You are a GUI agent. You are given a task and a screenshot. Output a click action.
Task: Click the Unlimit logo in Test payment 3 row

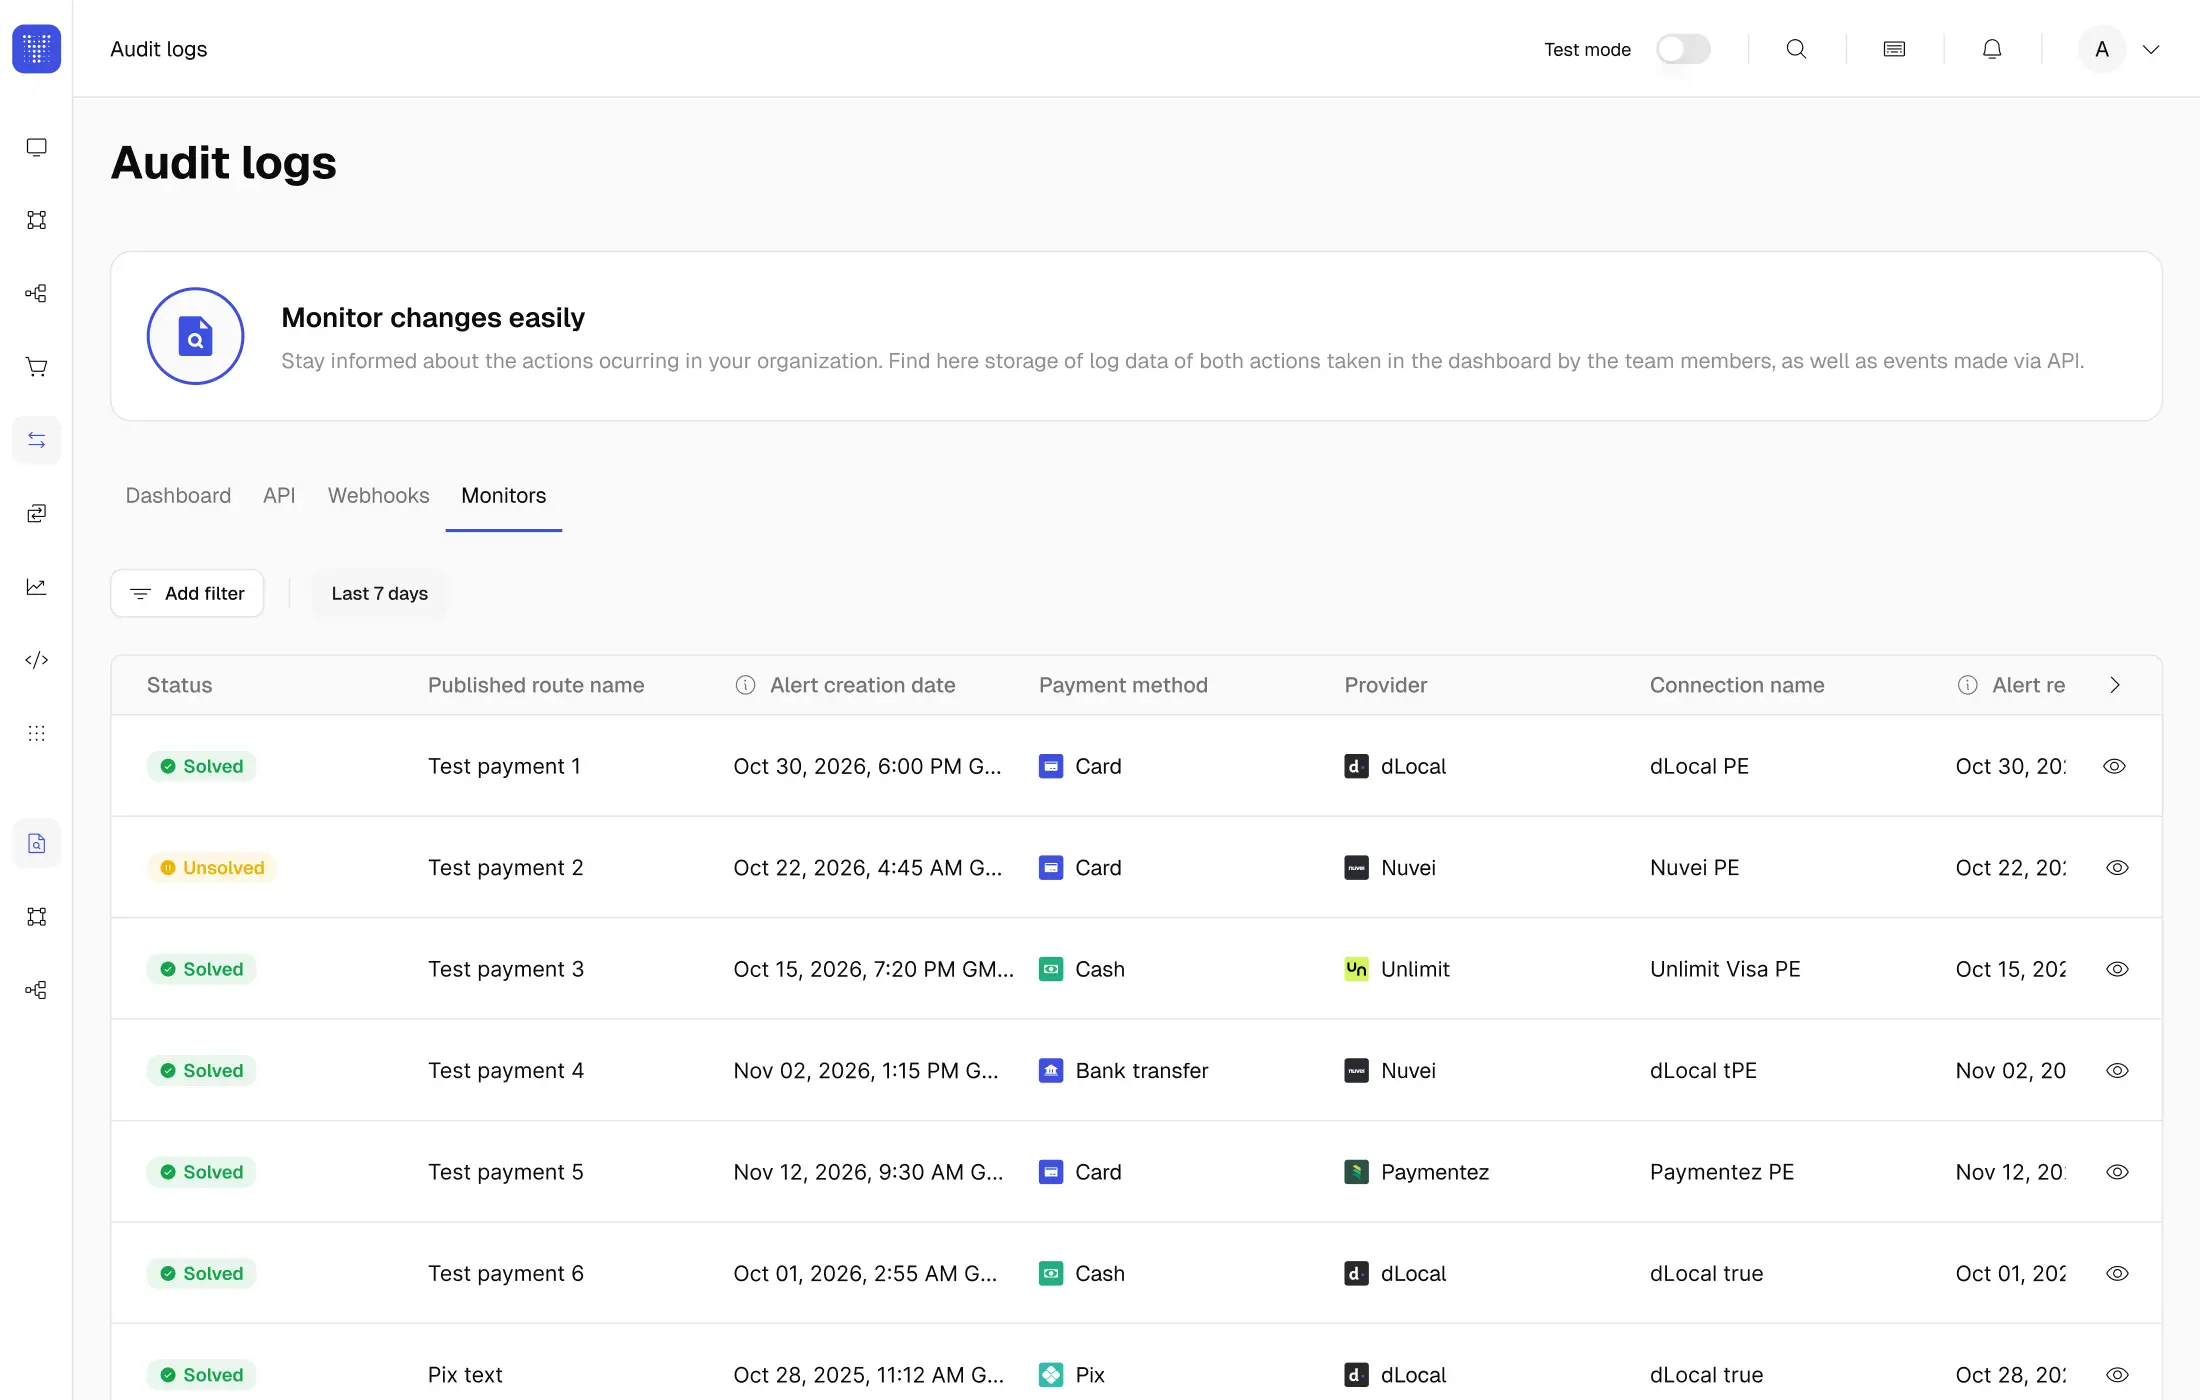tap(1356, 969)
